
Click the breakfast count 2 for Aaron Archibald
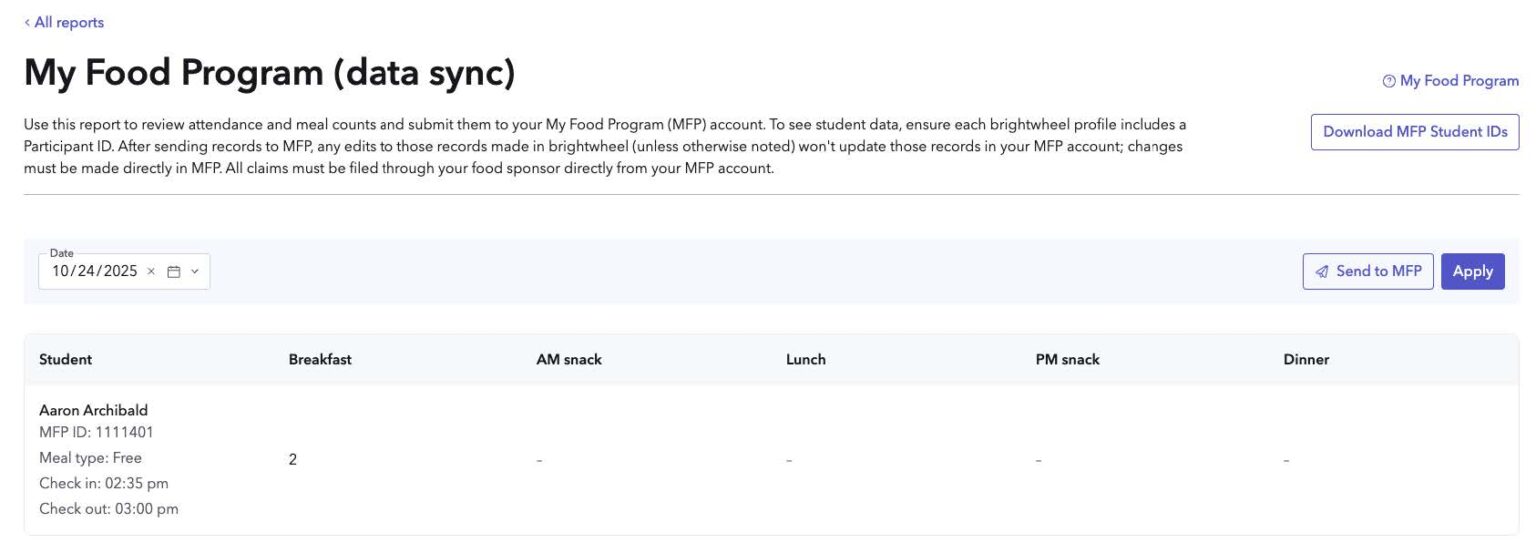(x=293, y=460)
